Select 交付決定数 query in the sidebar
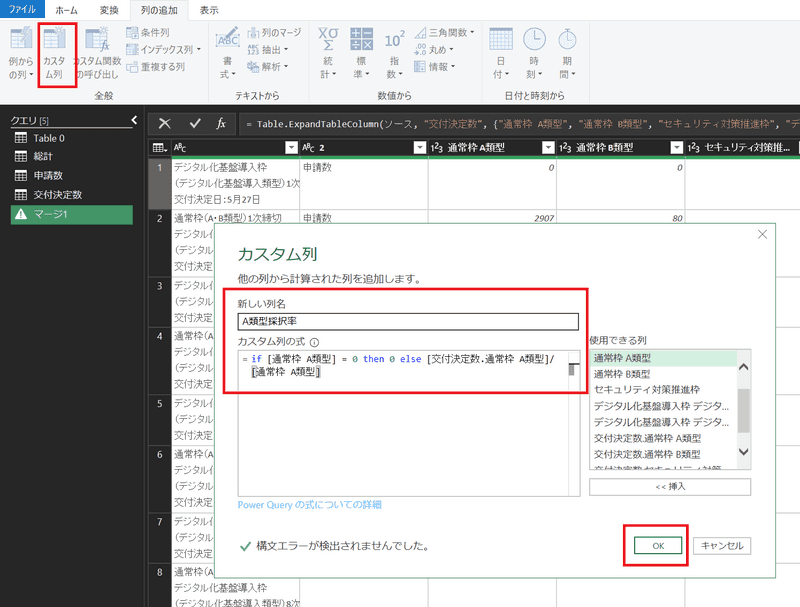This screenshot has height=607, width=800. click(x=56, y=195)
